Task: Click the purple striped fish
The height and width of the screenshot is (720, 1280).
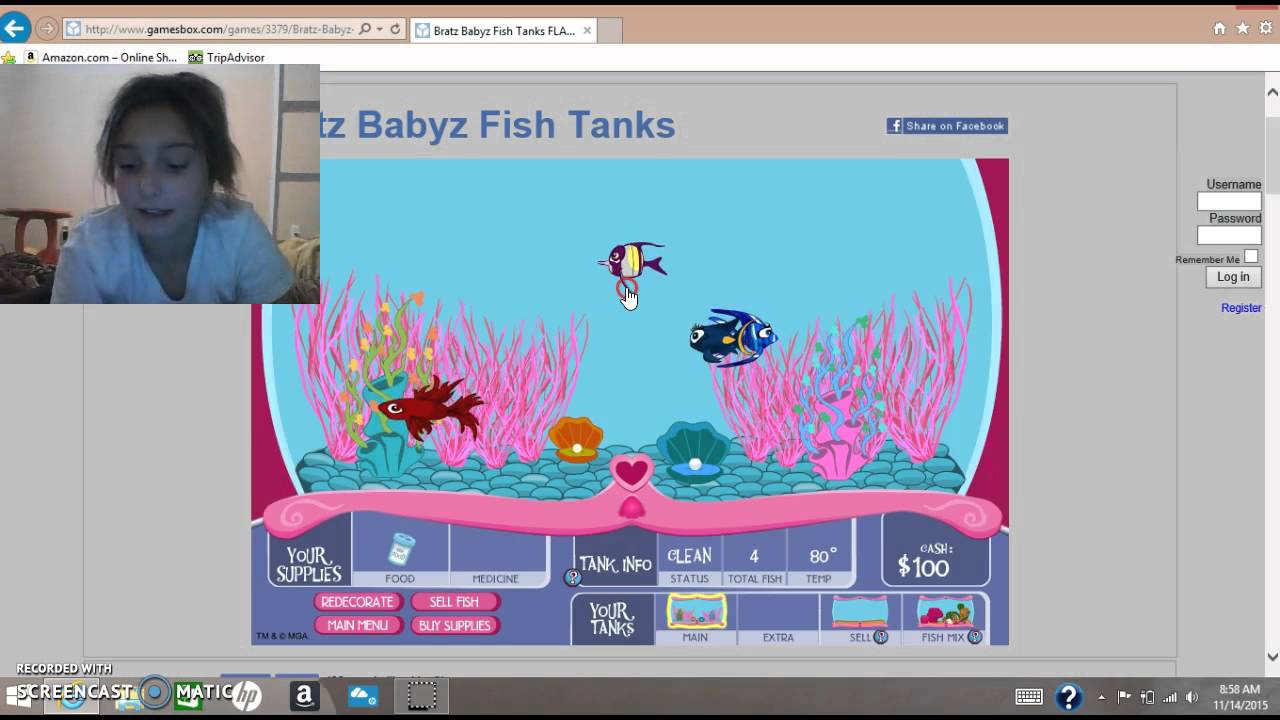Action: coord(633,261)
